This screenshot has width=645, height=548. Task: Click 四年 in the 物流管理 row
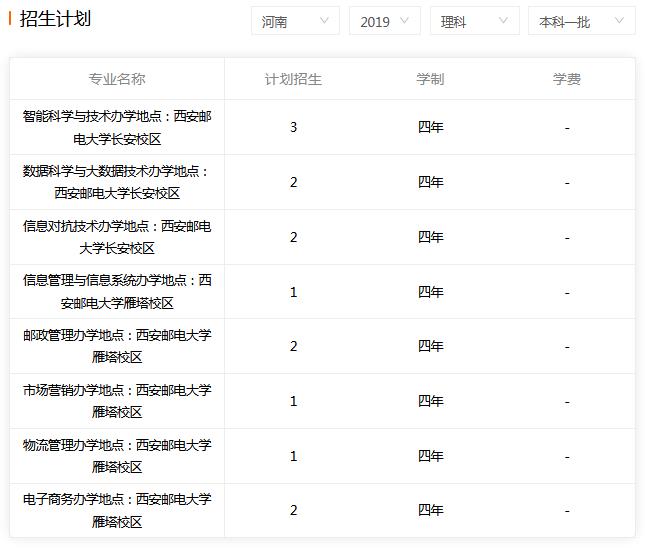(x=431, y=456)
